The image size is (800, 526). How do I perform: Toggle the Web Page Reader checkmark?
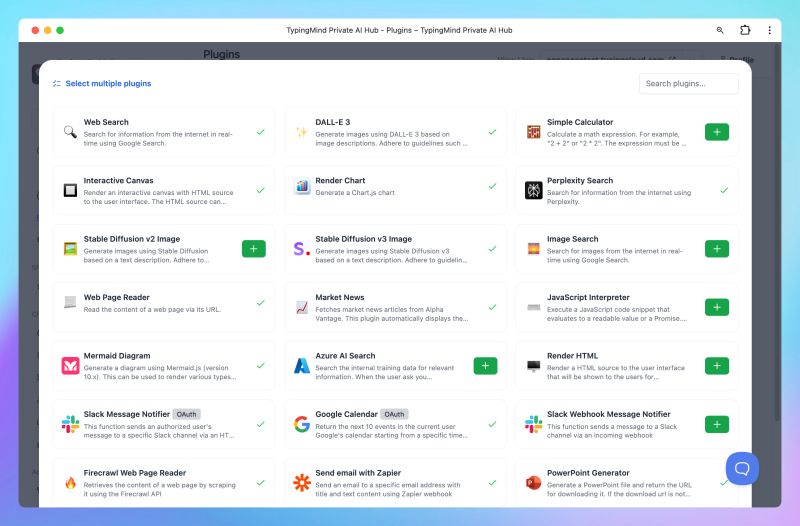tap(261, 303)
